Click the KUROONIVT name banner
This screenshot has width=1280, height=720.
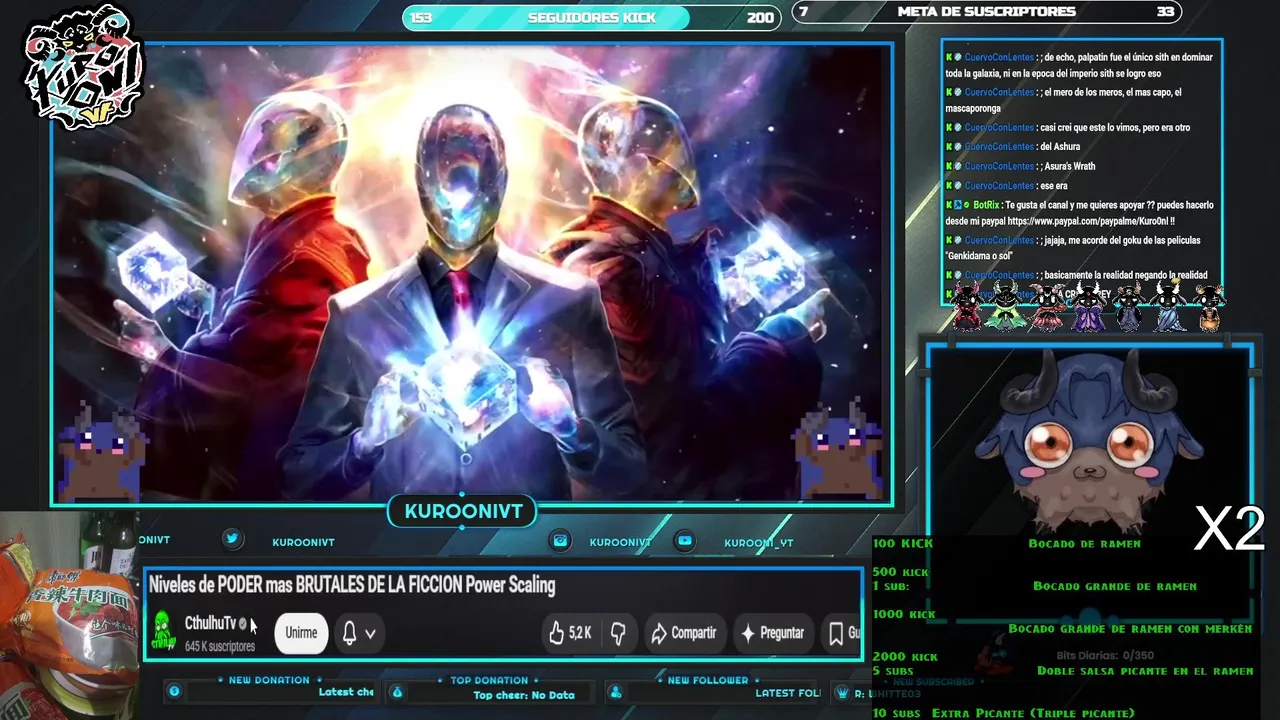pos(463,512)
